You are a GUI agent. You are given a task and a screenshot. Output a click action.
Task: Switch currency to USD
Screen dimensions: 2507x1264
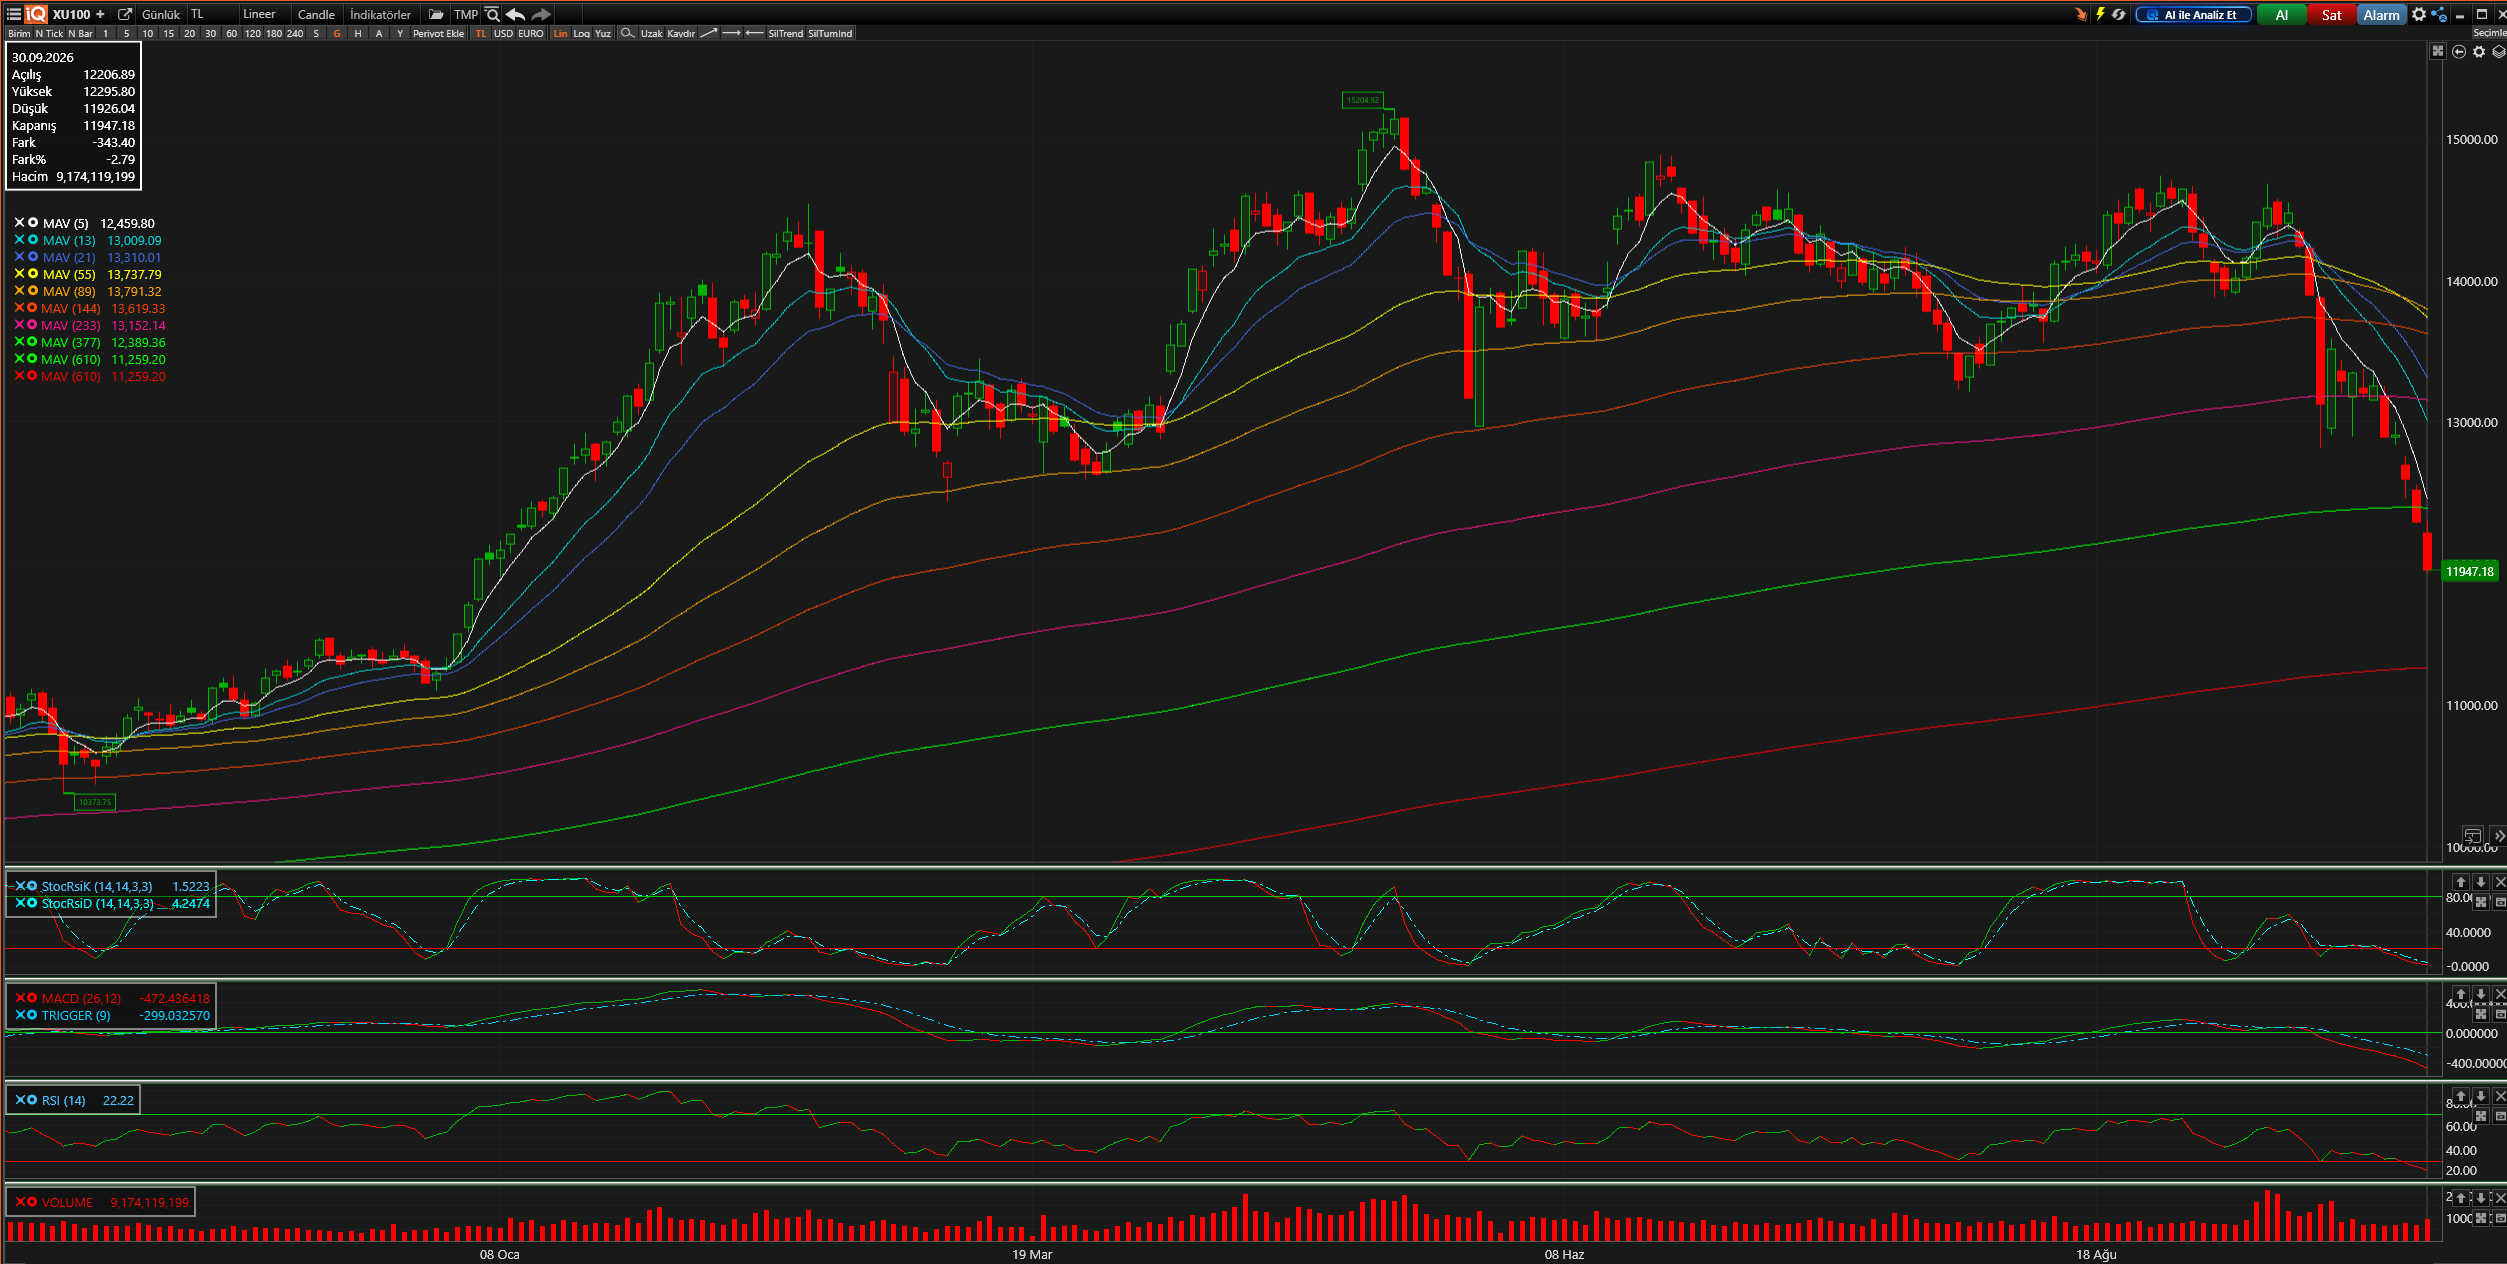tap(503, 33)
